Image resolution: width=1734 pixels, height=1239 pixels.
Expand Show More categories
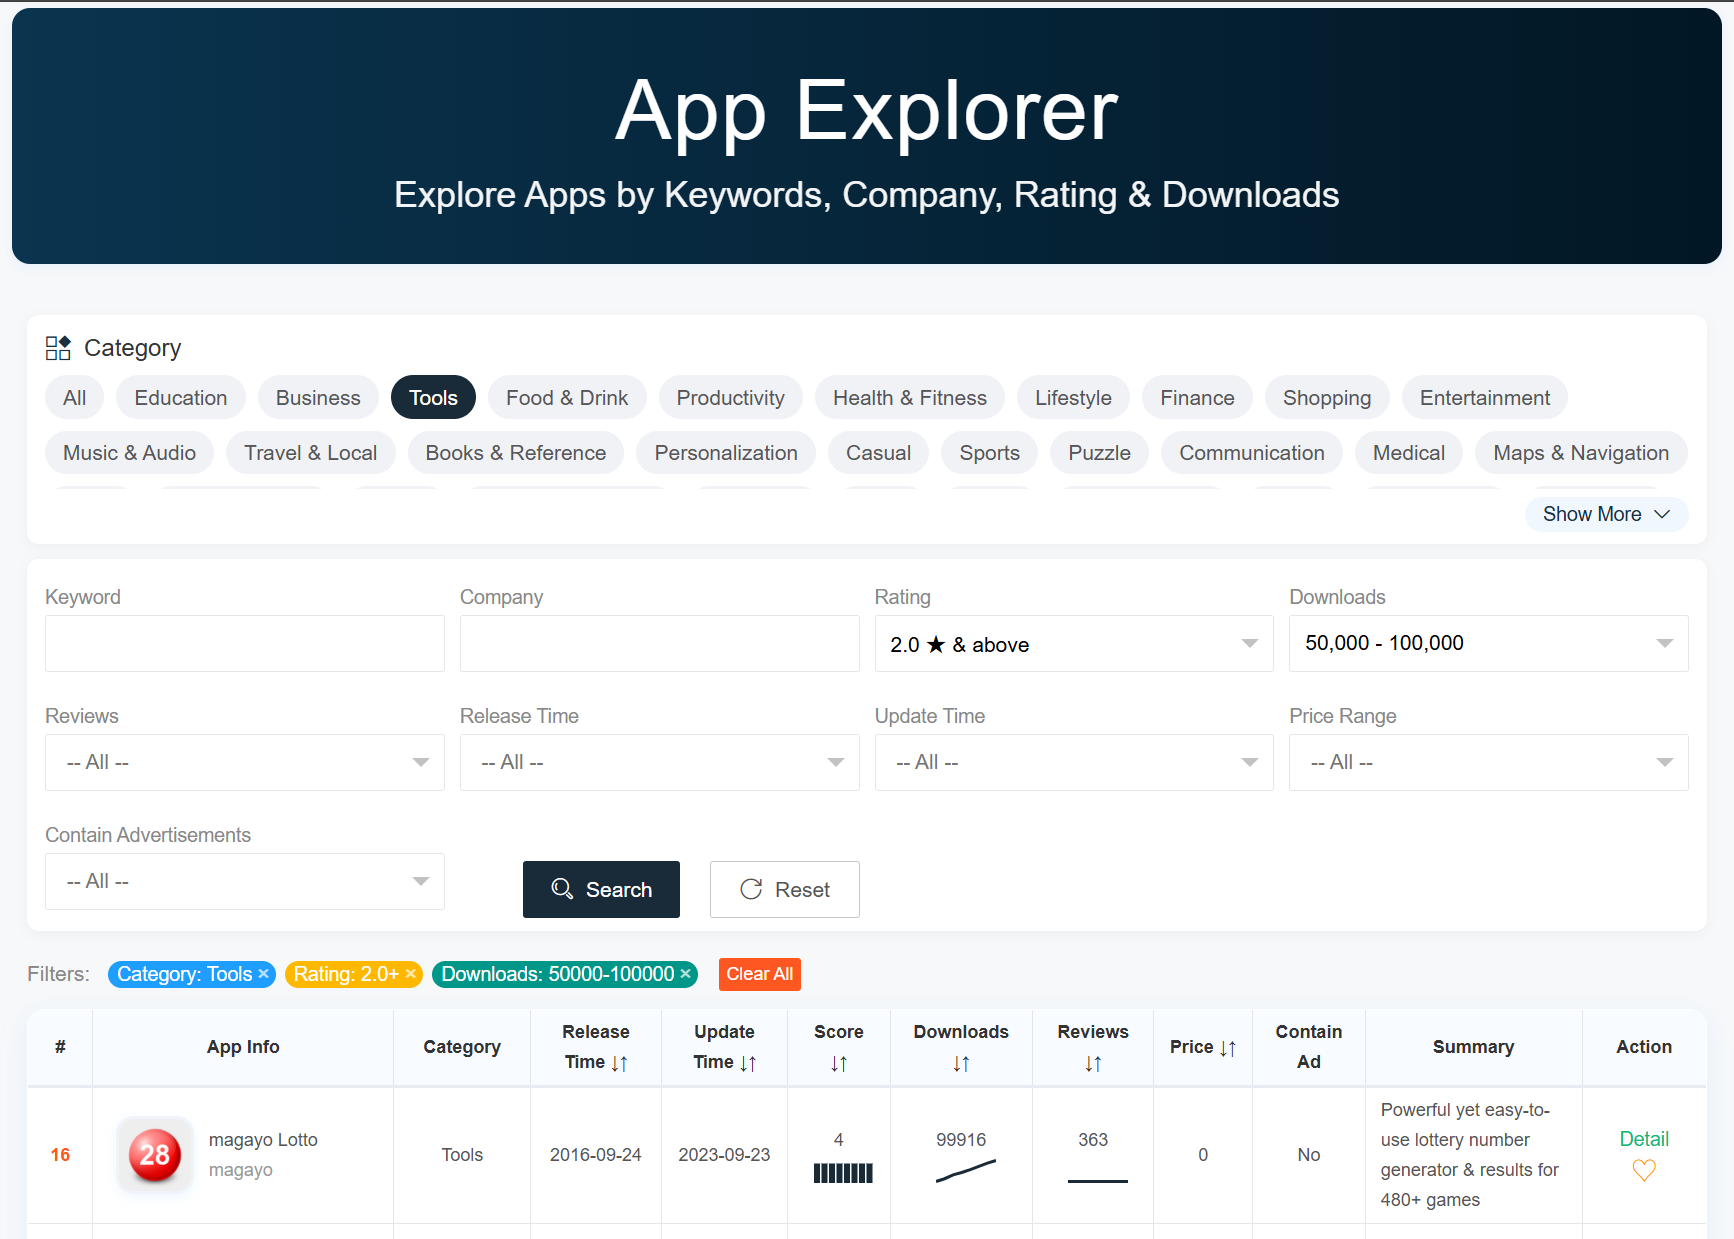pos(1605,514)
